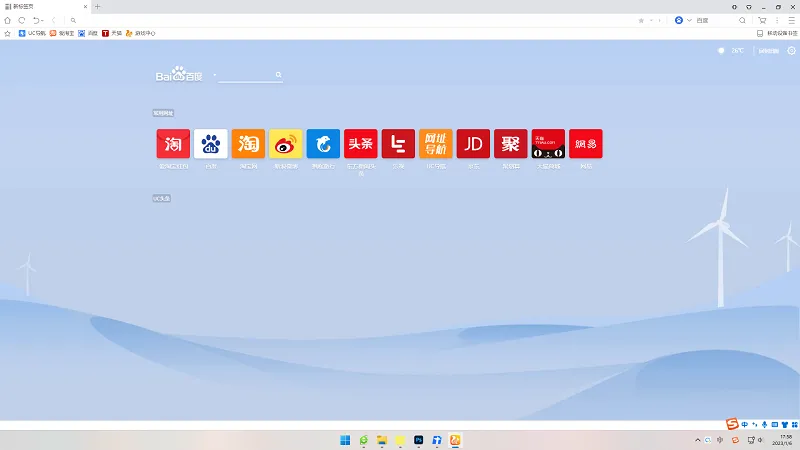This screenshot has height=450, width=800.
Task: Expand dropdown next to bookmark star
Action: point(651,20)
